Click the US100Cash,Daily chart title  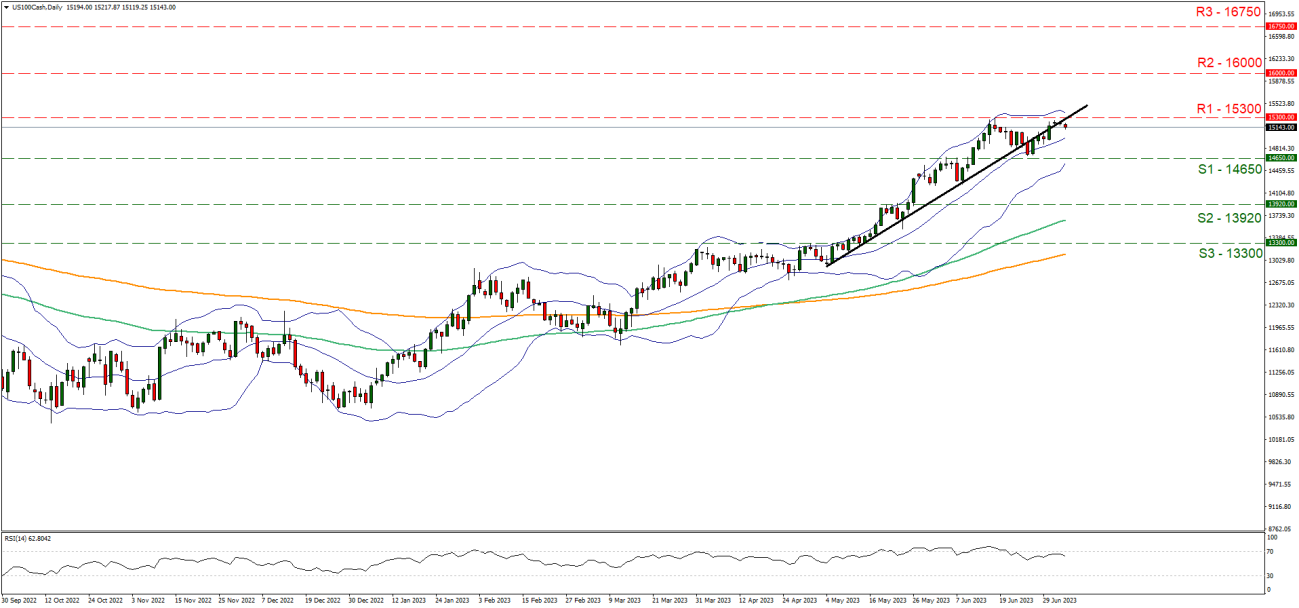pos(36,7)
